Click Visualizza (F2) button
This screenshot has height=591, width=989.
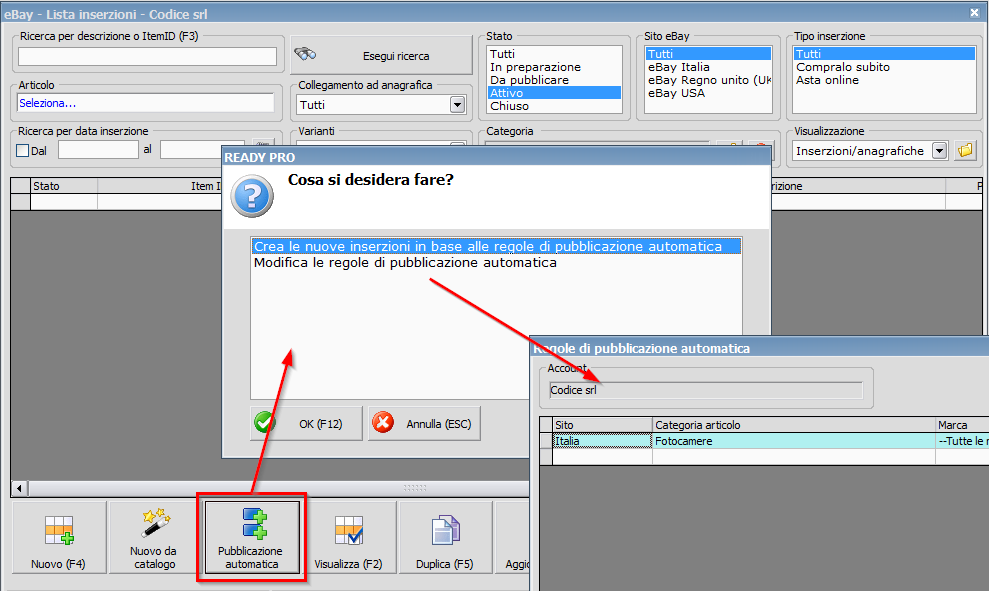pyautogui.click(x=348, y=537)
